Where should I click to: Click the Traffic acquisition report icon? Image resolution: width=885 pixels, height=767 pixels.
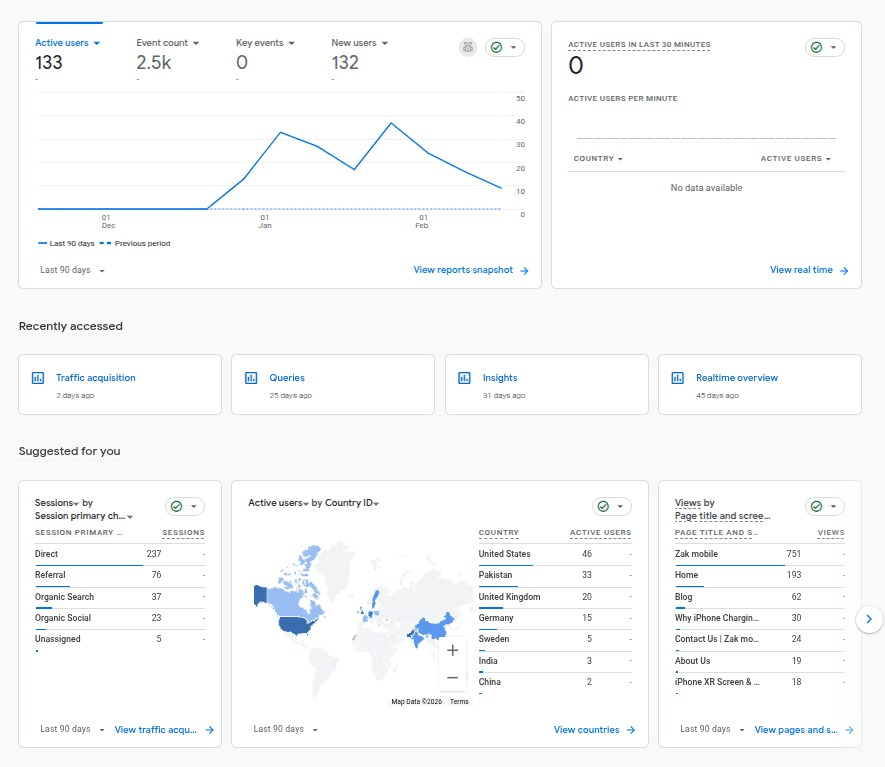38,378
